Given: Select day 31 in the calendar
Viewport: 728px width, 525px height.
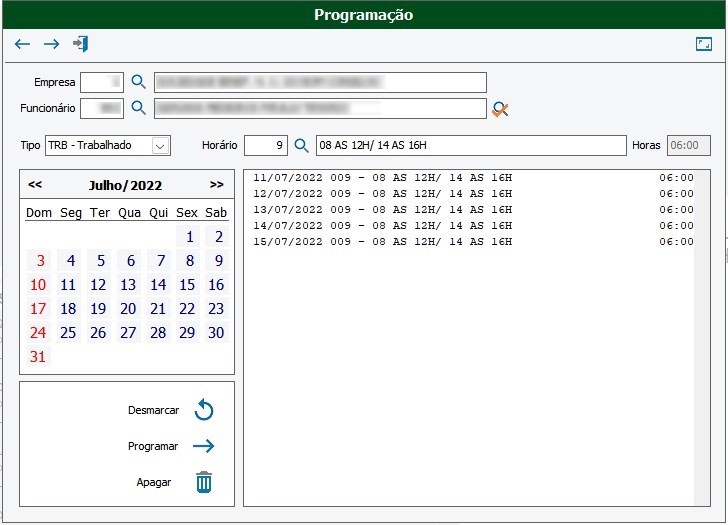Looking at the screenshot, I should [x=38, y=357].
